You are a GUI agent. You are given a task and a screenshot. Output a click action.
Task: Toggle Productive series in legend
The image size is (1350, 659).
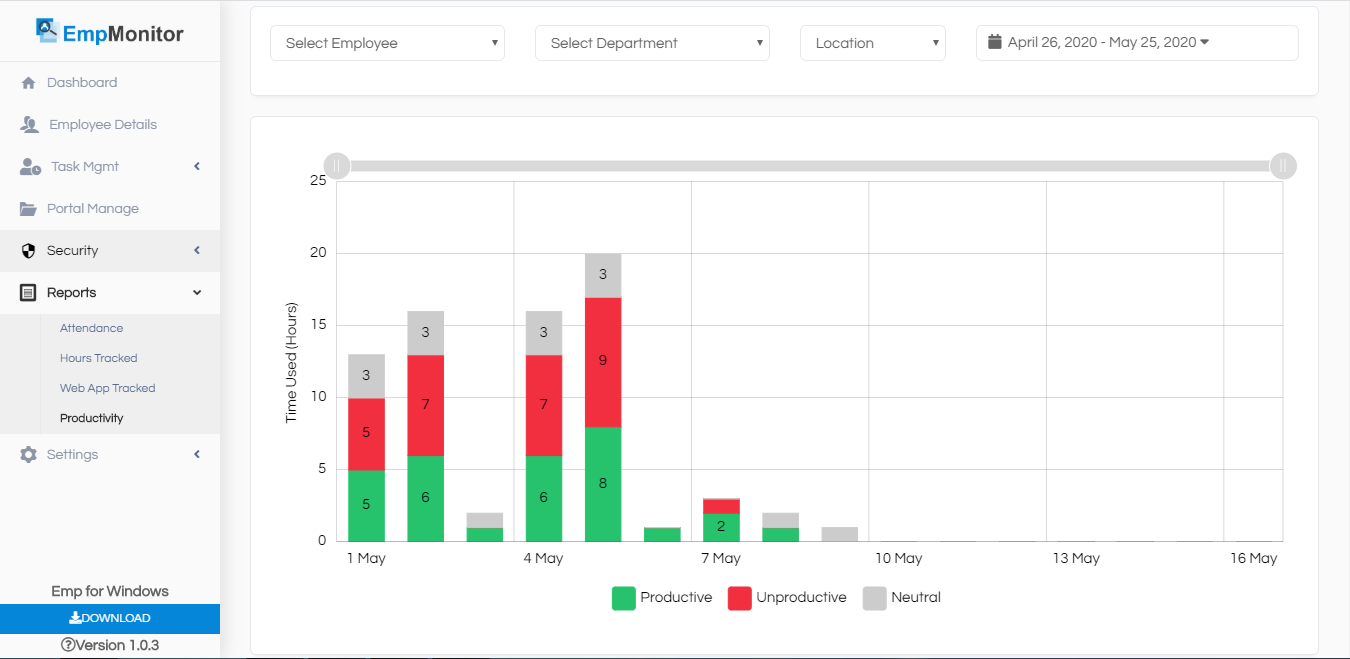click(x=662, y=598)
